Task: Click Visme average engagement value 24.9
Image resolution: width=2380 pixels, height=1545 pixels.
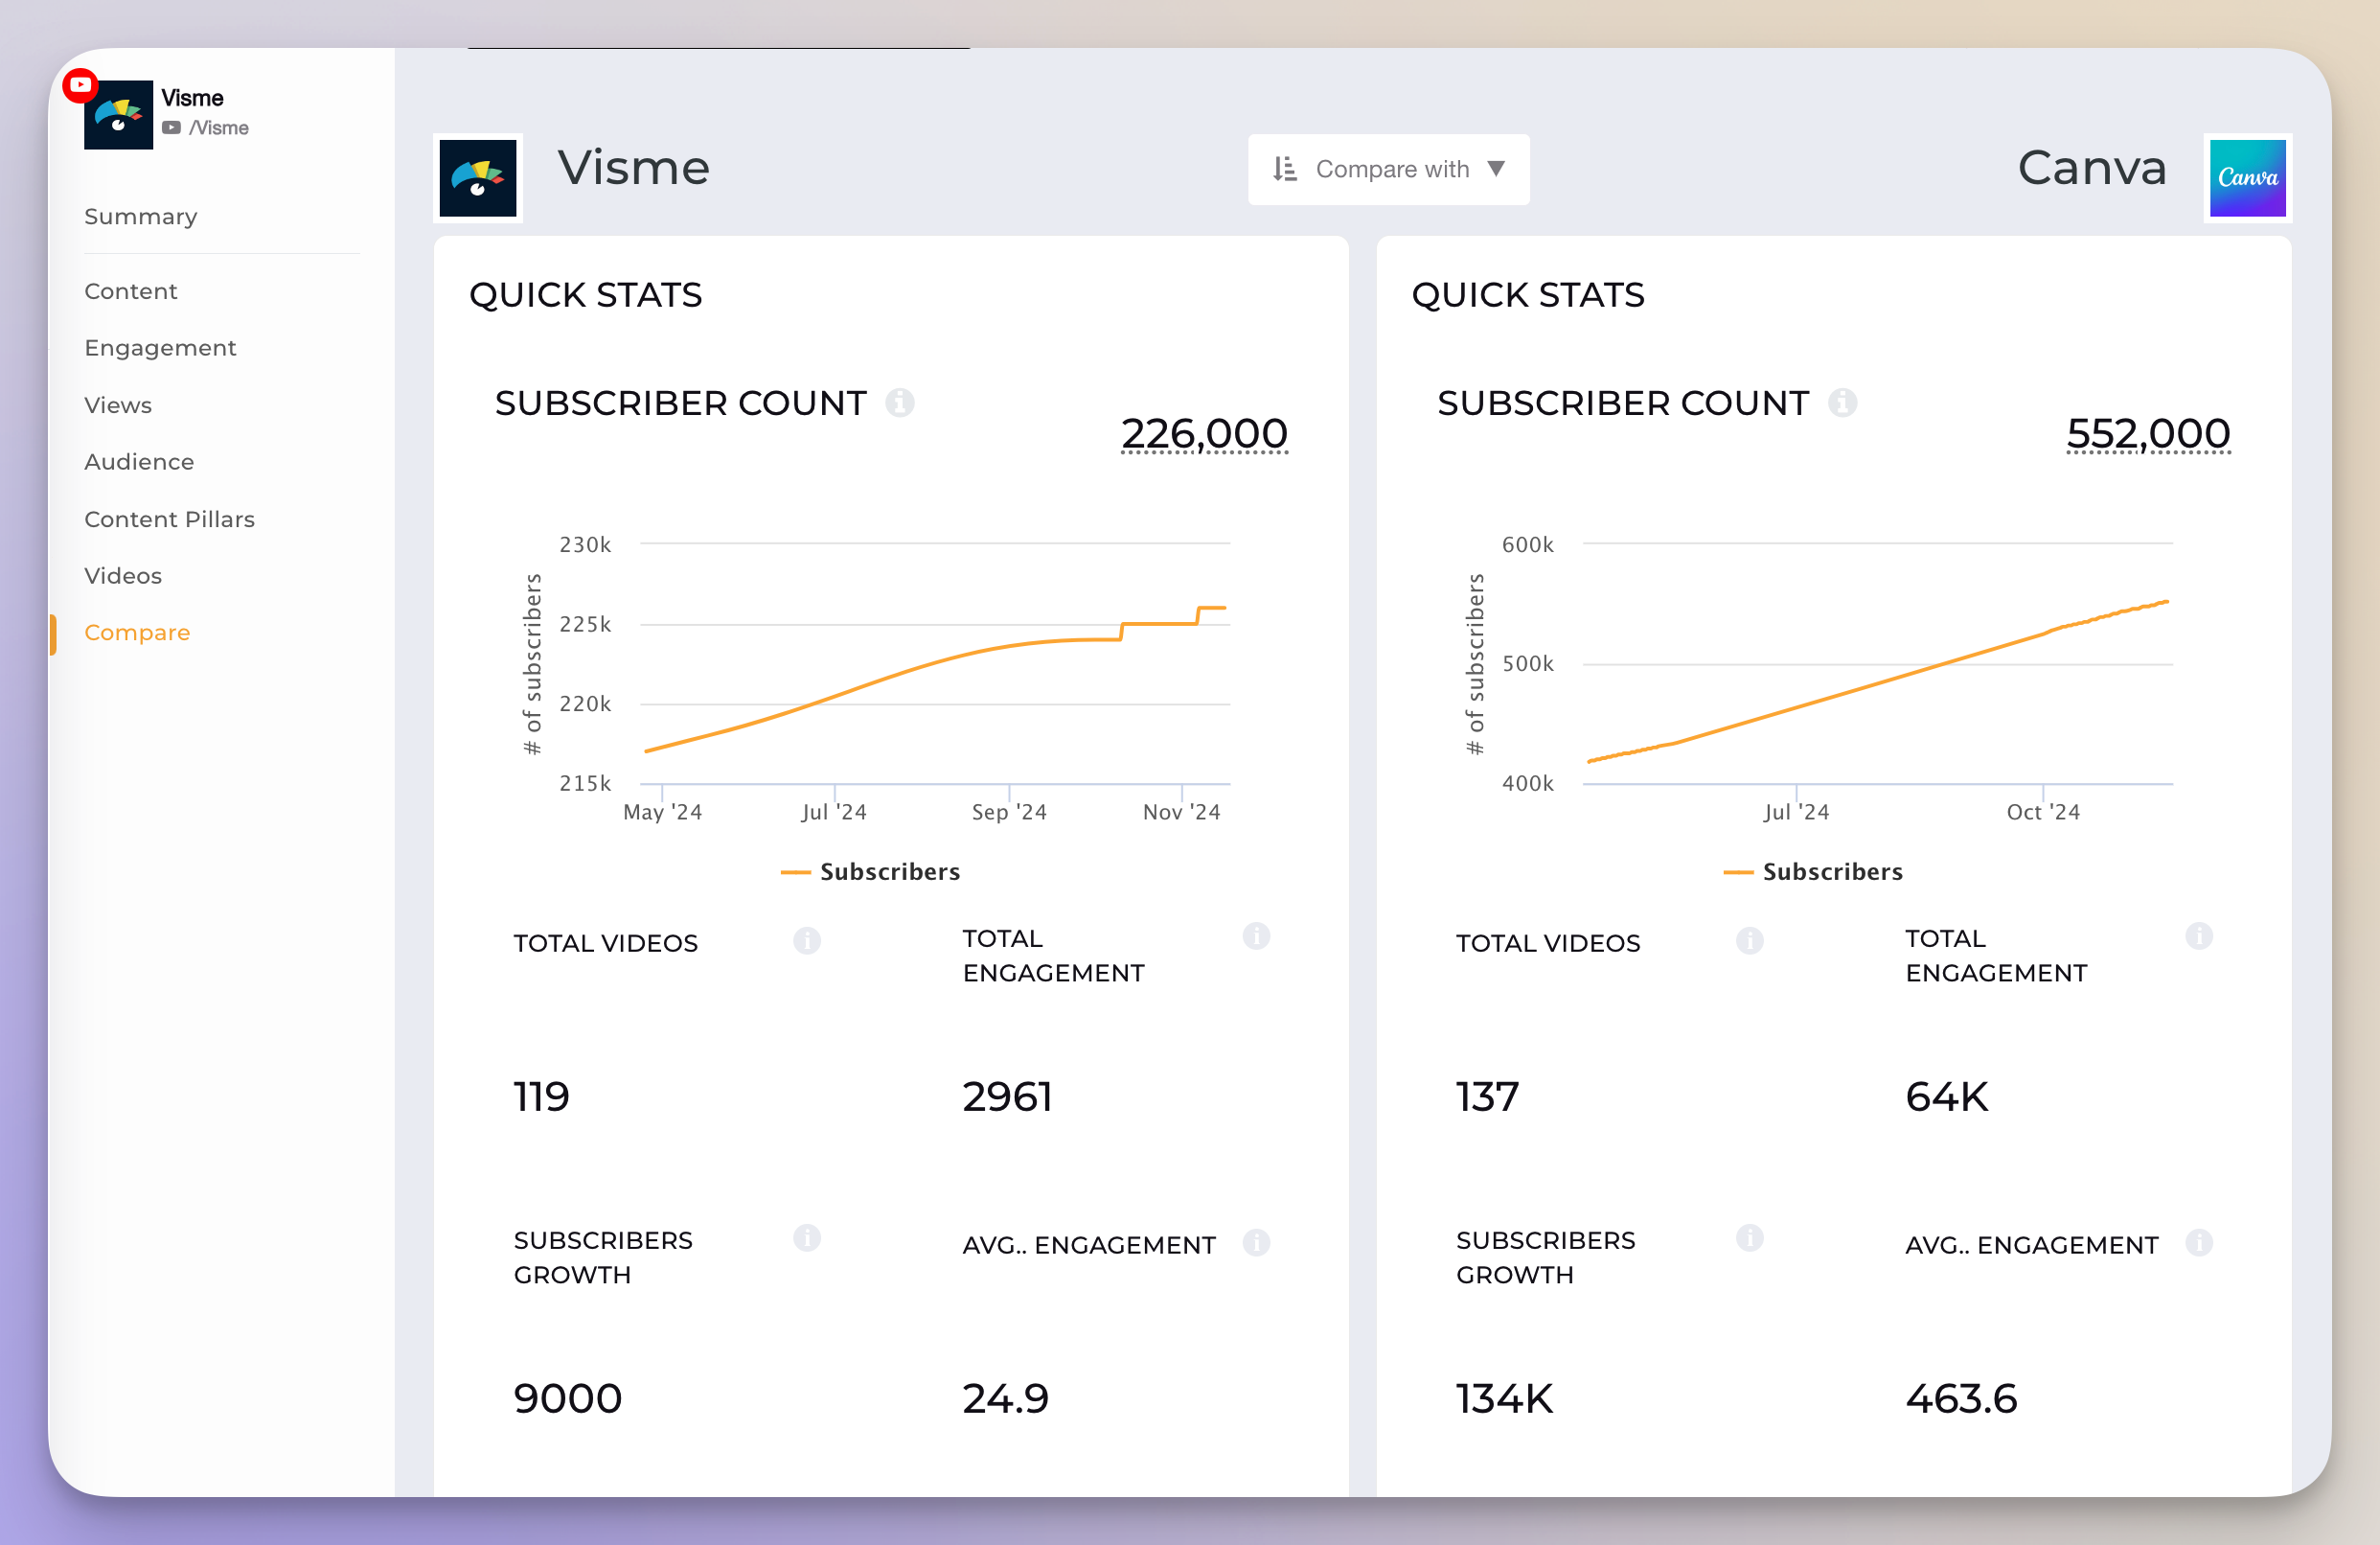Action: pyautogui.click(x=1005, y=1399)
